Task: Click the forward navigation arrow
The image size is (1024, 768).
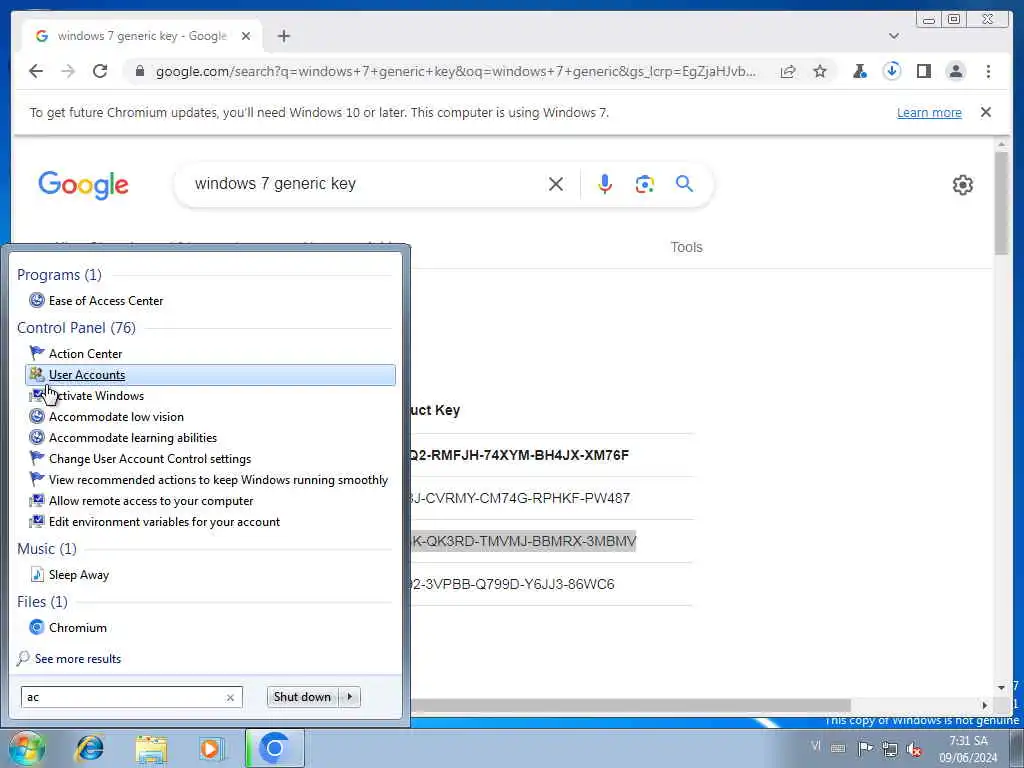Action: (68, 71)
